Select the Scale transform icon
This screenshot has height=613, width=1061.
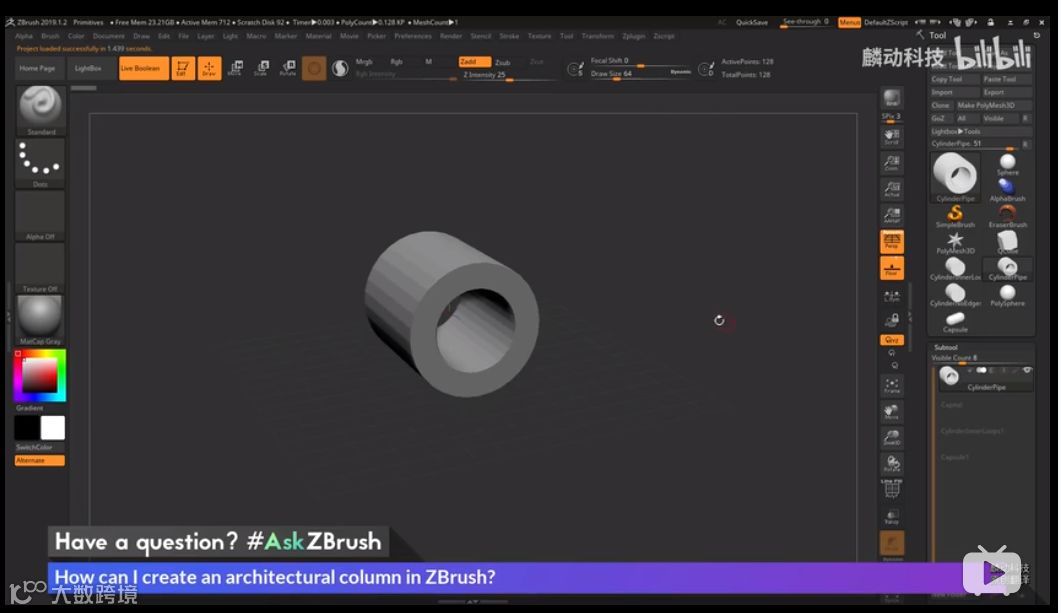pos(261,68)
